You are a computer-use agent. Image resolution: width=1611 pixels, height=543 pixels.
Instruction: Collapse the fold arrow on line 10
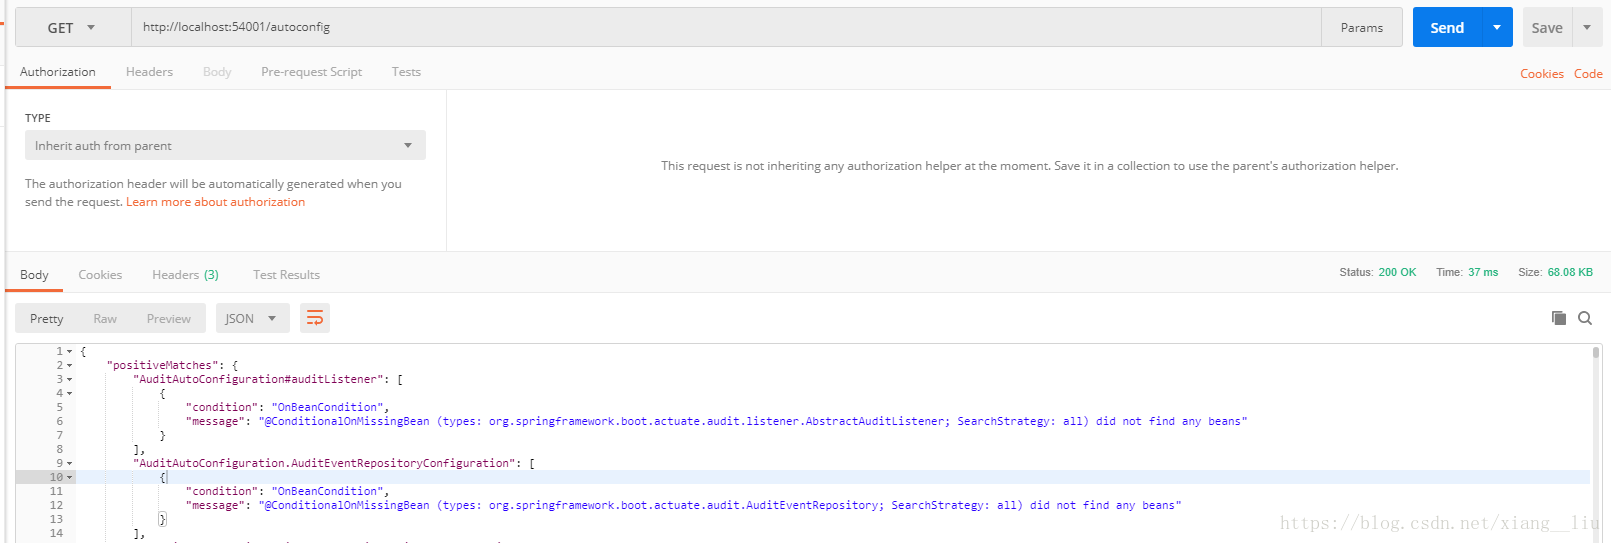(x=70, y=478)
